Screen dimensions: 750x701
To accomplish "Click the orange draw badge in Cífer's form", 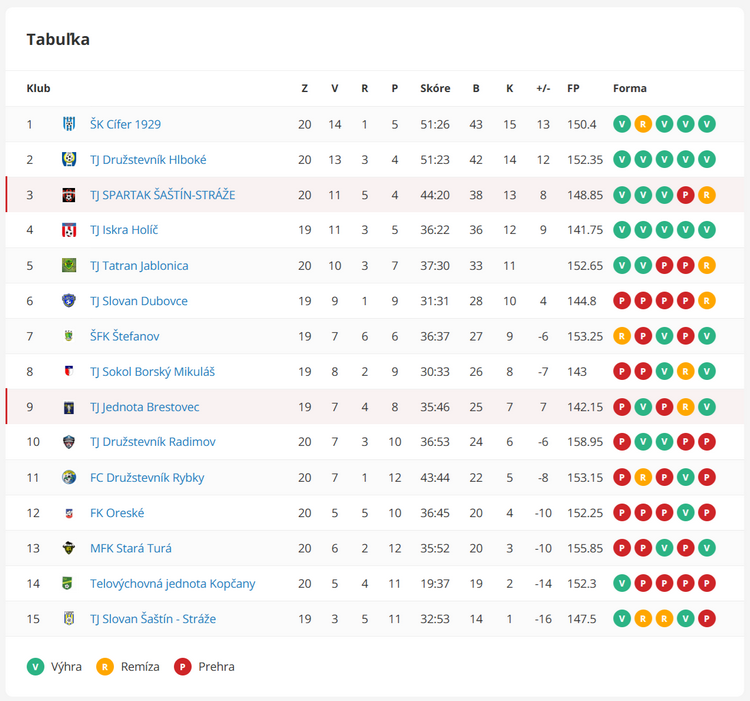I will tap(643, 124).
